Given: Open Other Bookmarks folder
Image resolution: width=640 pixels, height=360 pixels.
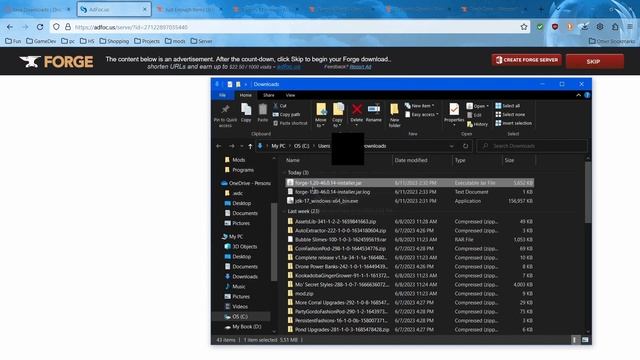Looking at the screenshot, I should click(x=611, y=41).
